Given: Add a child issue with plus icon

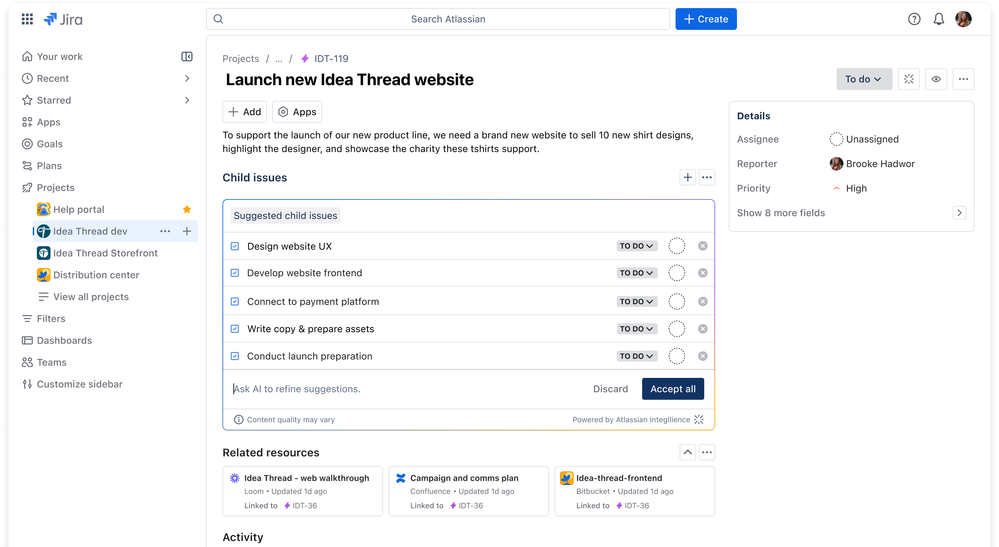Looking at the screenshot, I should point(687,178).
